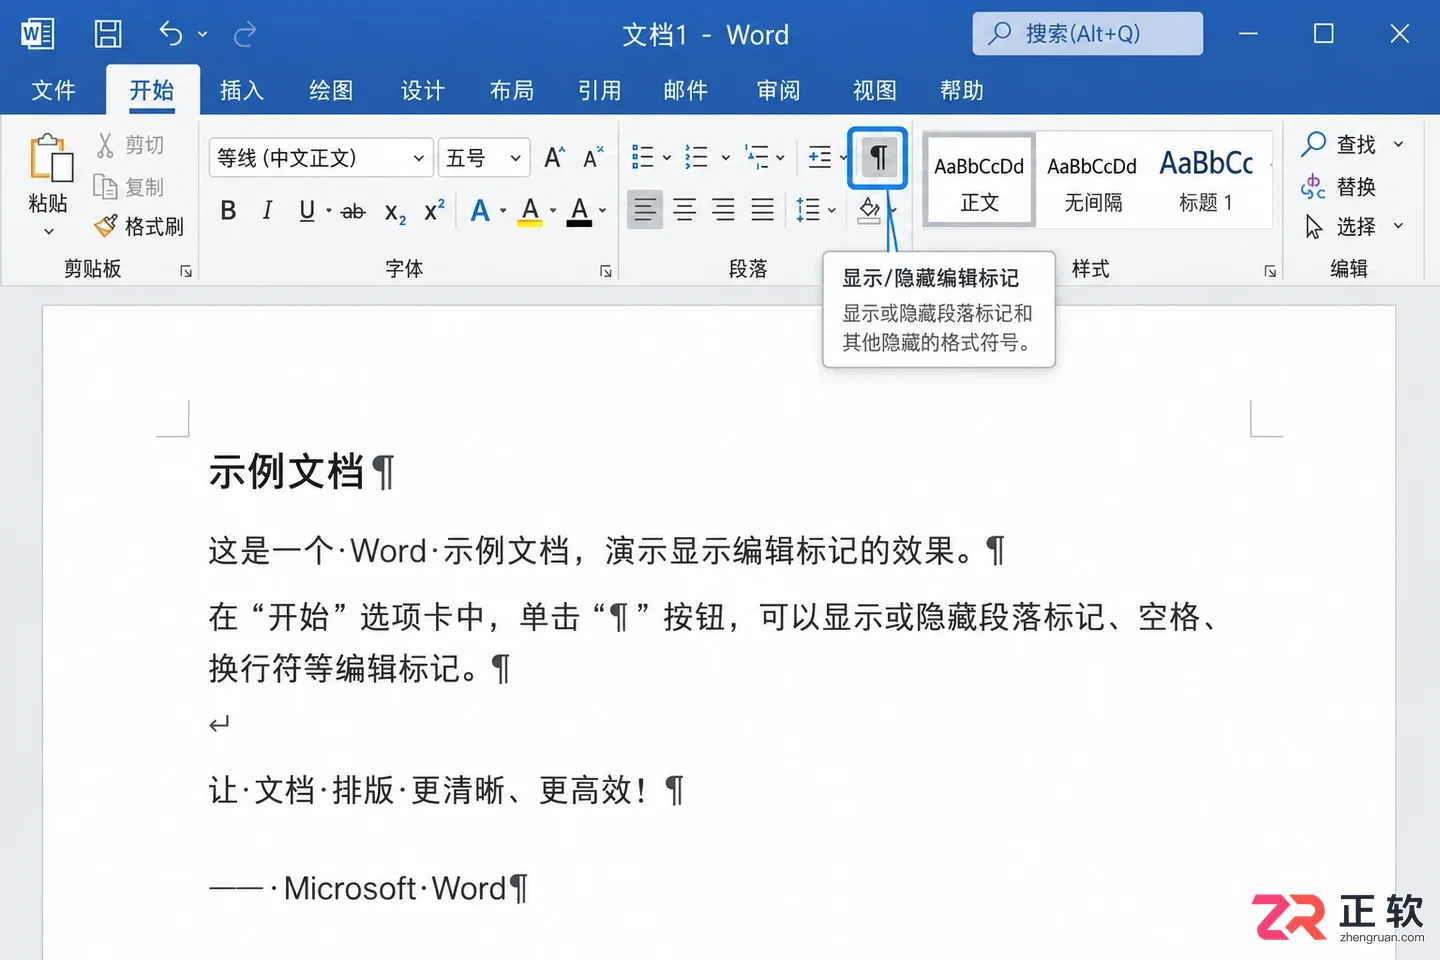Toggle Underline formatting
This screenshot has width=1440, height=960.
pyautogui.click(x=307, y=211)
